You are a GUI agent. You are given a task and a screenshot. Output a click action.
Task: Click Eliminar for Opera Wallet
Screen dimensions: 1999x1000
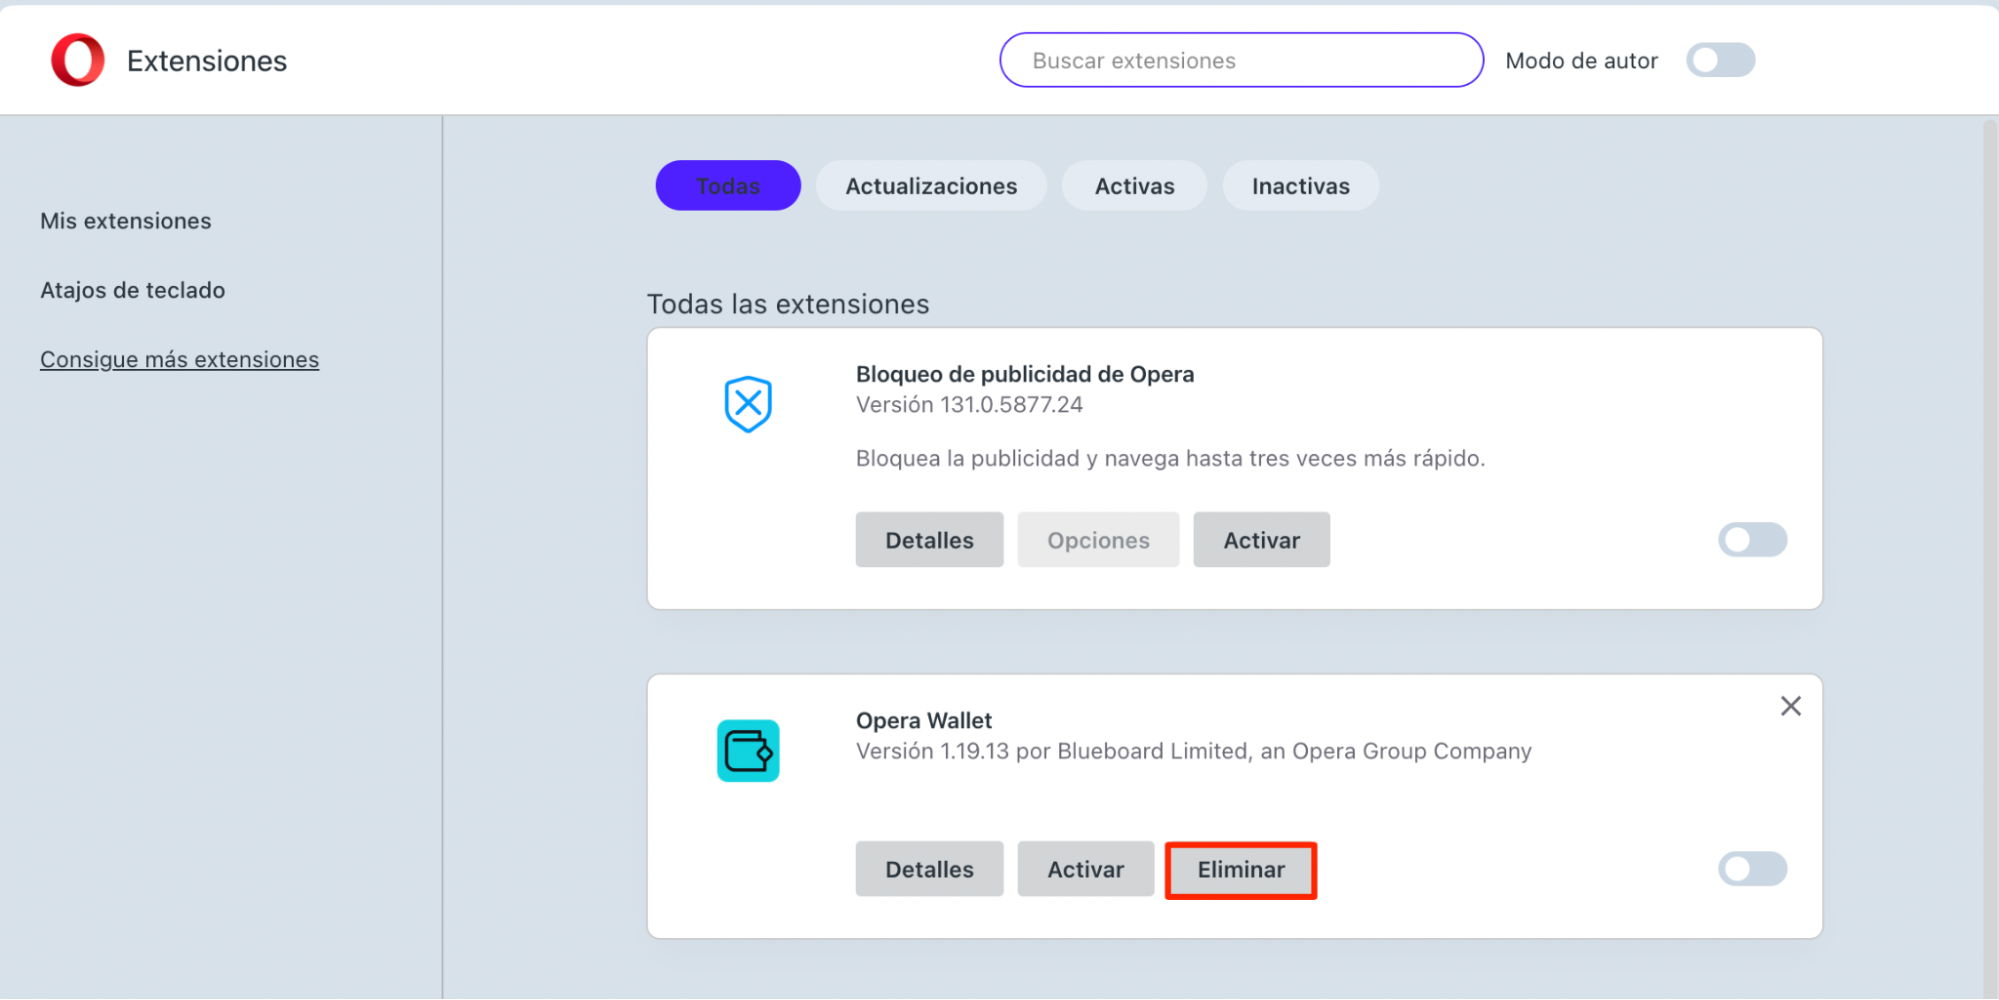(x=1241, y=870)
